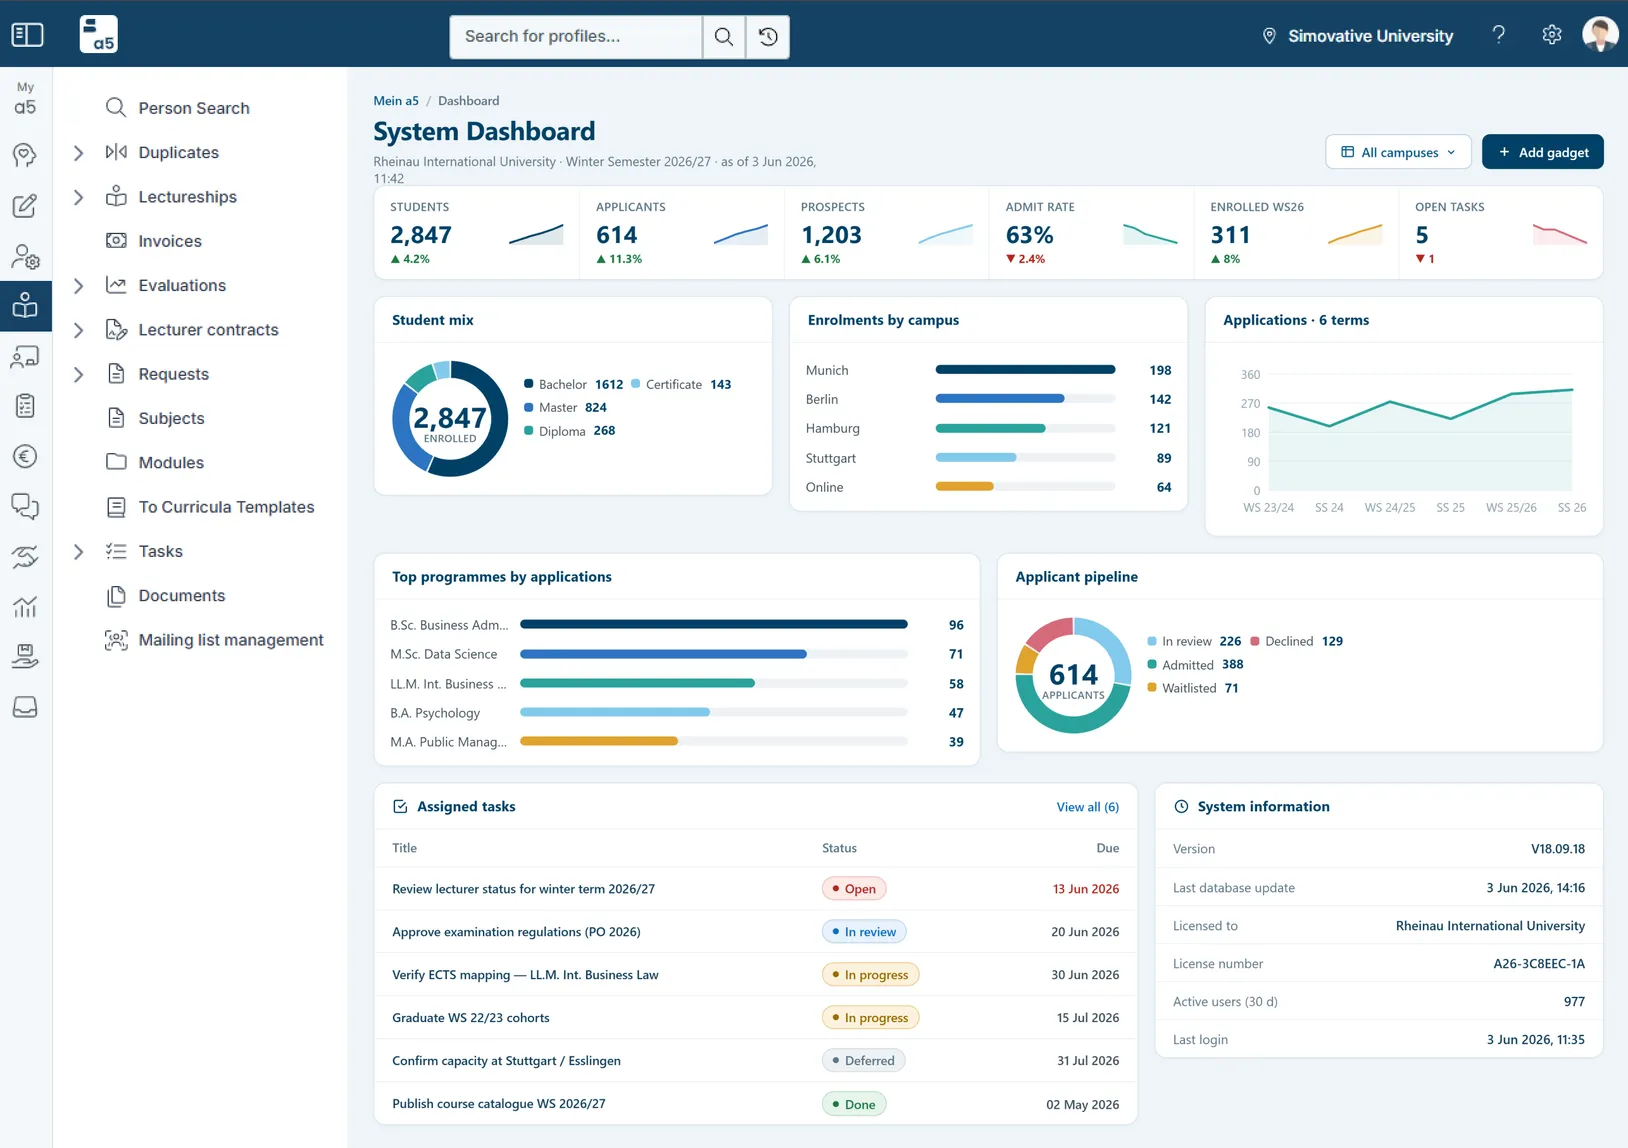Expand the Tasks tree item
This screenshot has height=1148, width=1628.
[x=79, y=552]
